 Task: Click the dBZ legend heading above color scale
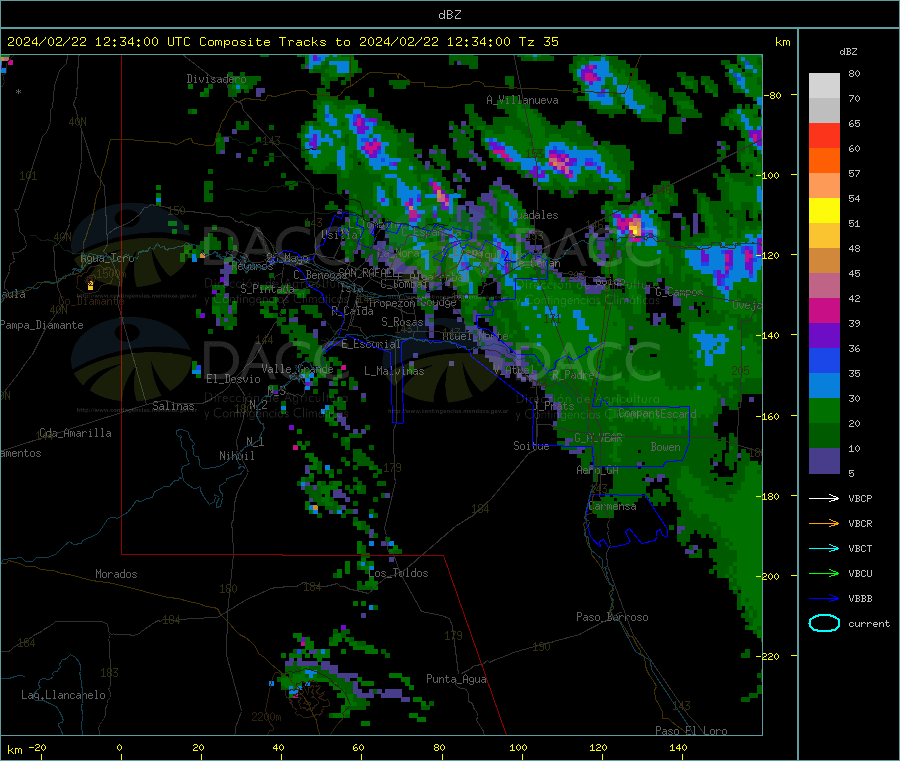[x=848, y=52]
